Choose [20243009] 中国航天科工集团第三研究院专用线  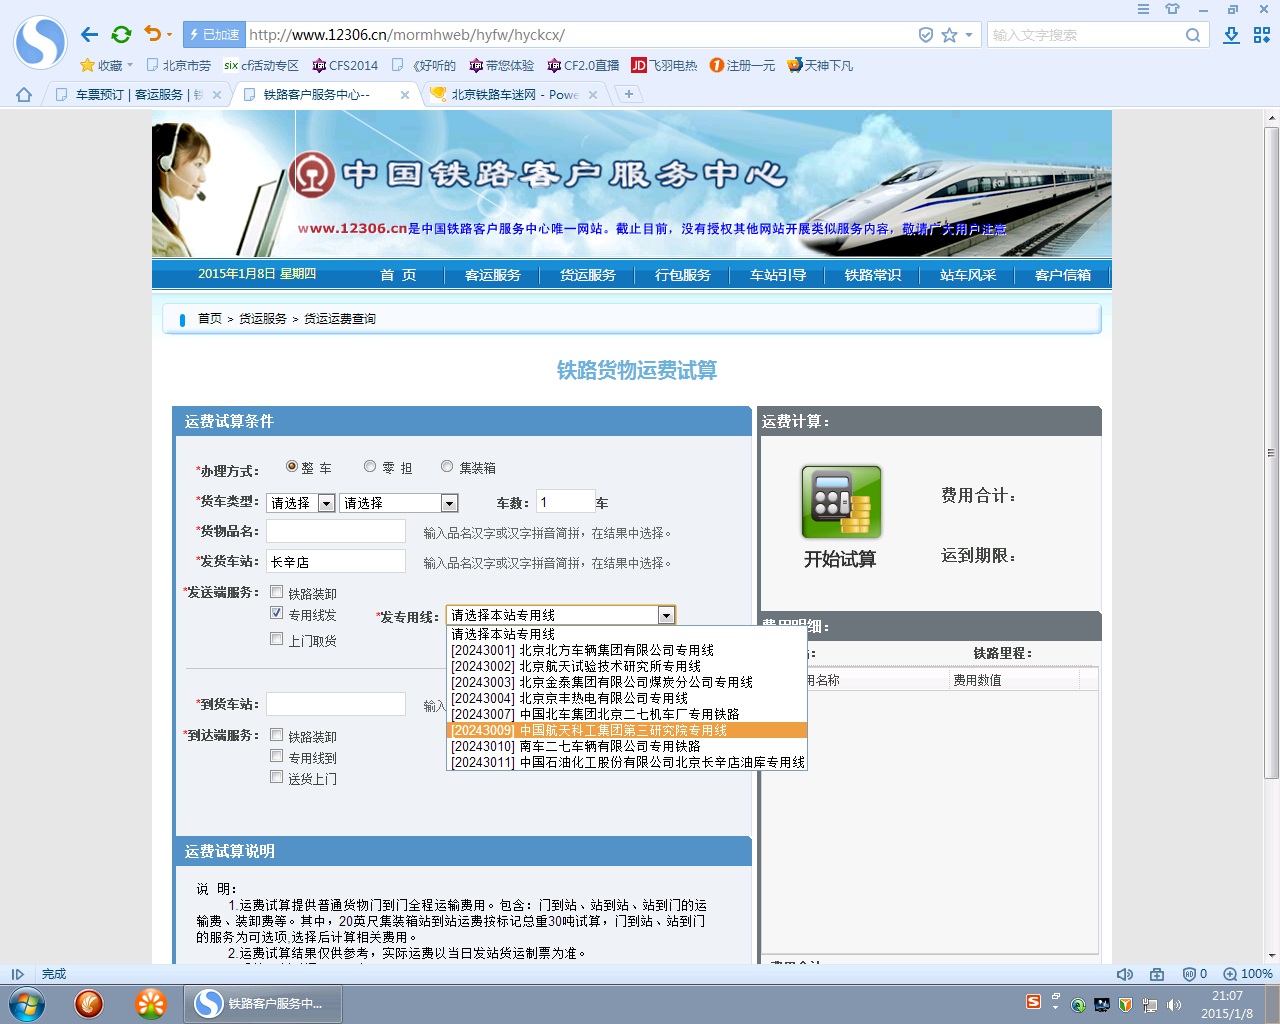pyautogui.click(x=627, y=730)
